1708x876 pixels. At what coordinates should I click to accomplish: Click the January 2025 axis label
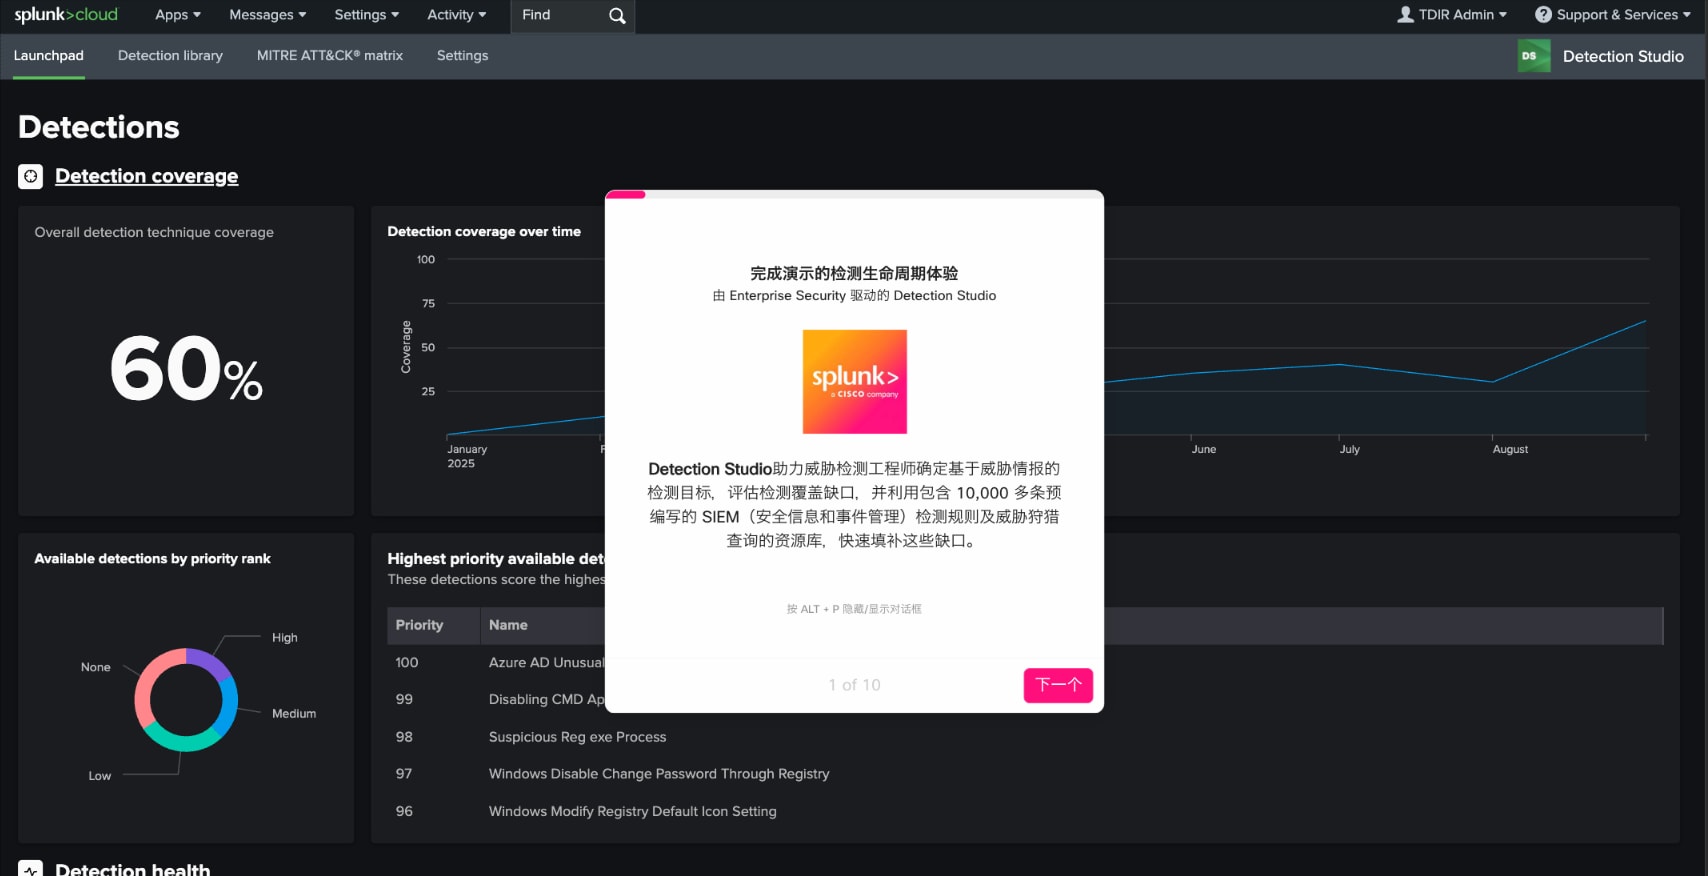coord(467,457)
